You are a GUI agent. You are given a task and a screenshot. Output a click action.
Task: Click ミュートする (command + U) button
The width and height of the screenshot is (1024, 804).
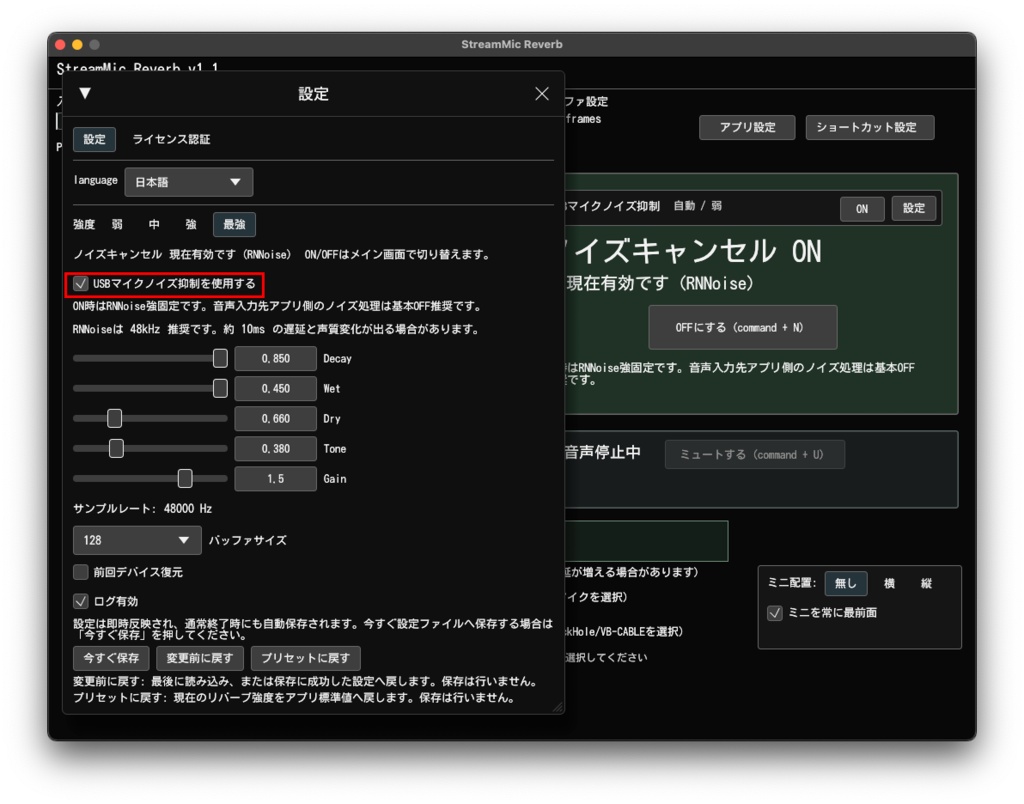(x=754, y=455)
